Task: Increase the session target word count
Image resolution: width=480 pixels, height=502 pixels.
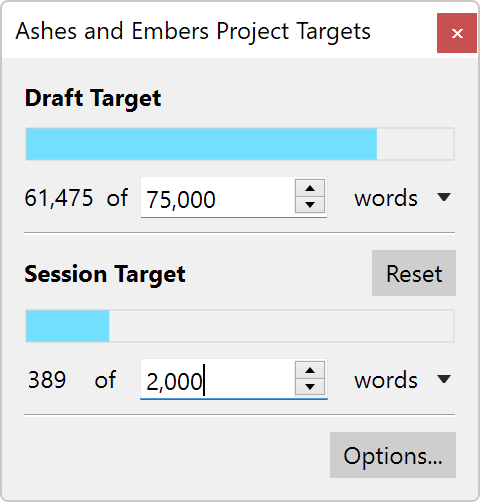Action: [x=310, y=370]
